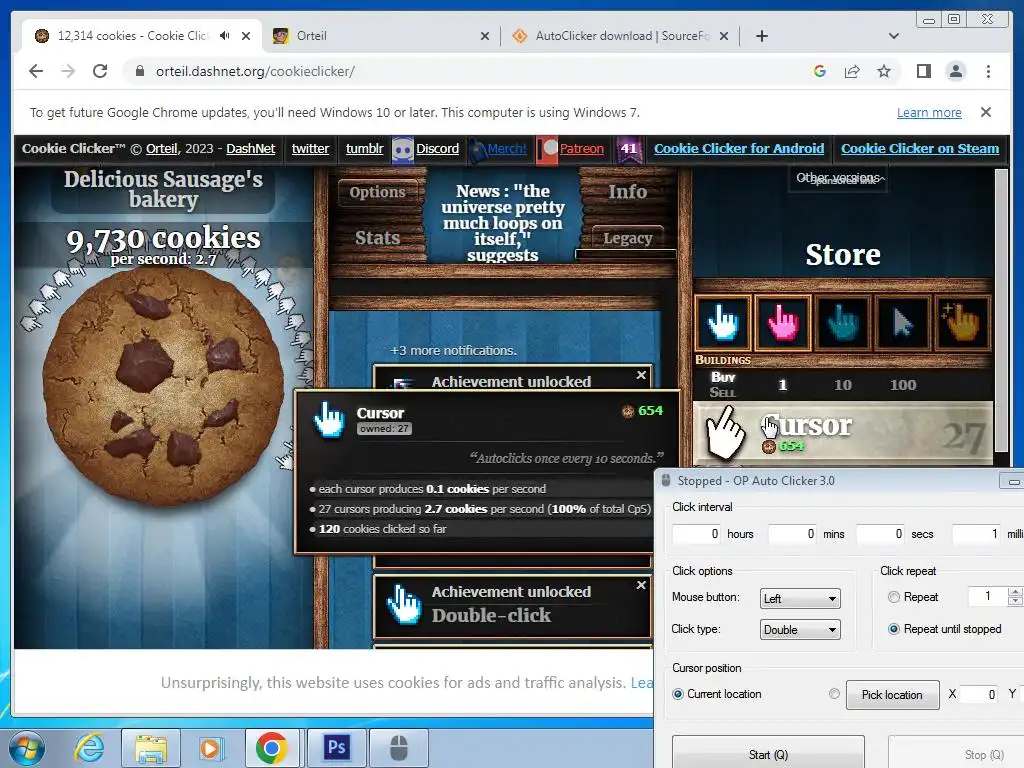1024x768 pixels.
Task: Open the Google icon in address bar
Action: 820,71
